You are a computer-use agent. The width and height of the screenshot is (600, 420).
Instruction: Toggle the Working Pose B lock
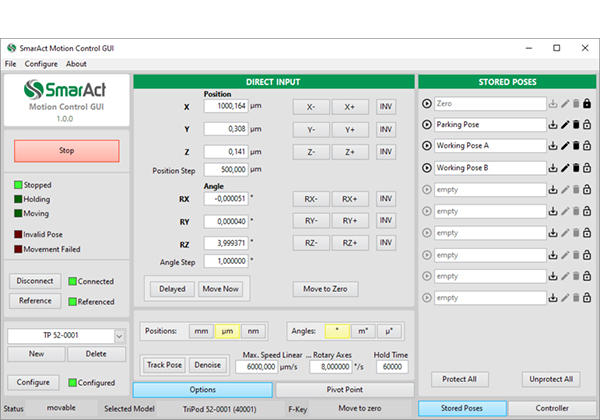tap(587, 168)
